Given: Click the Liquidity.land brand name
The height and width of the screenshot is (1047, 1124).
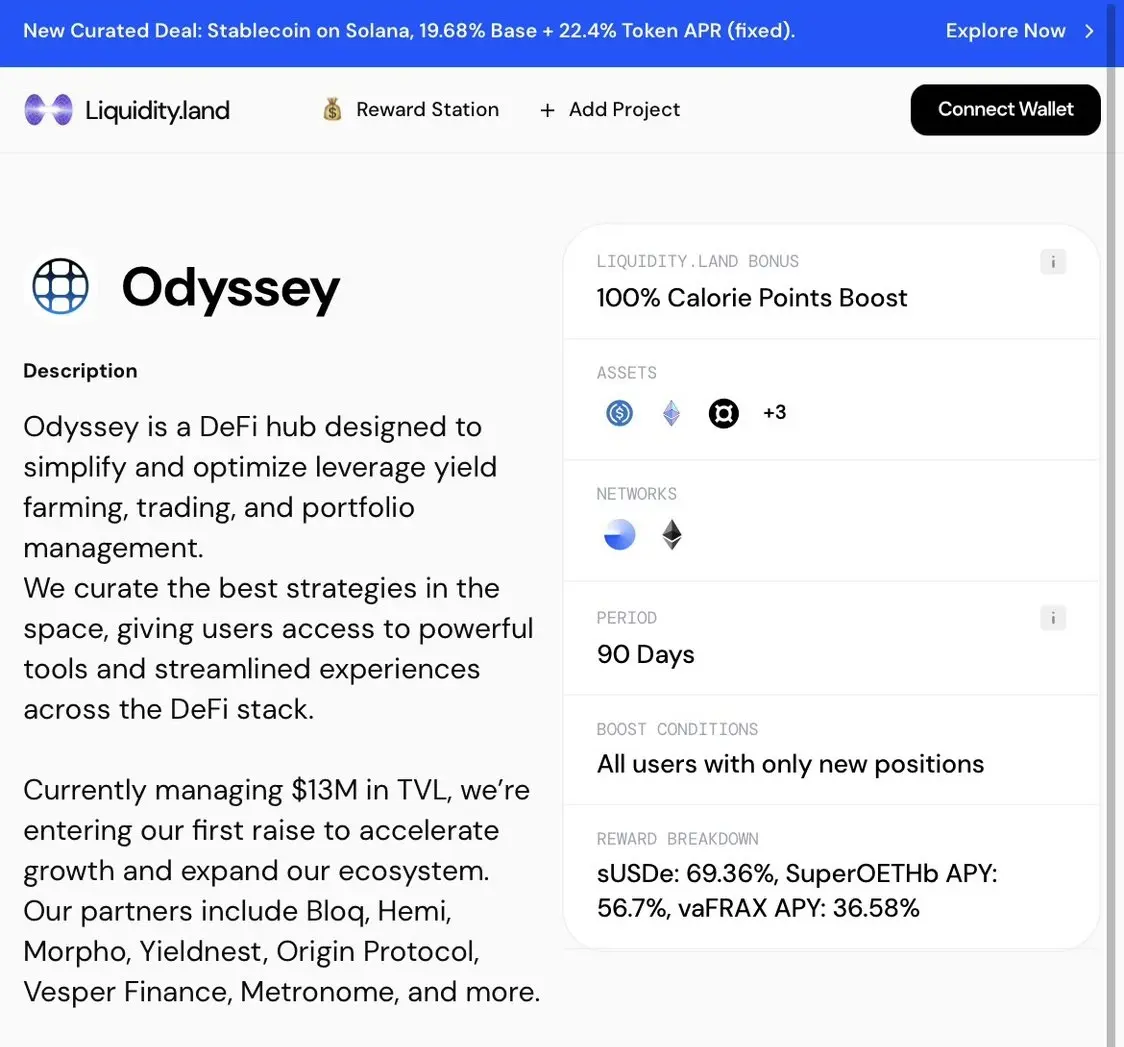Looking at the screenshot, I should tap(157, 110).
